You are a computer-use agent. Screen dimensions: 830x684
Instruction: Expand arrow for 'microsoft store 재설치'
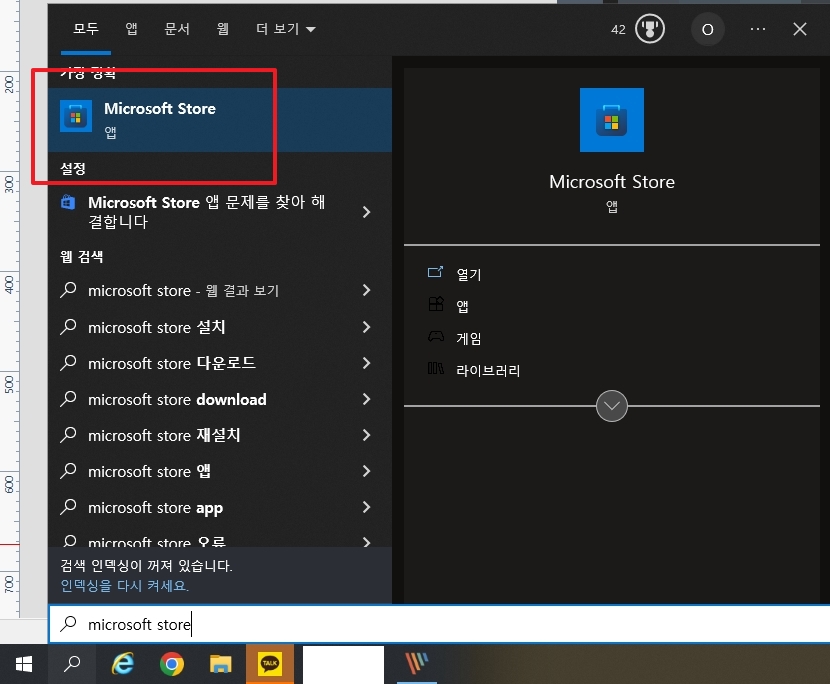click(x=366, y=435)
